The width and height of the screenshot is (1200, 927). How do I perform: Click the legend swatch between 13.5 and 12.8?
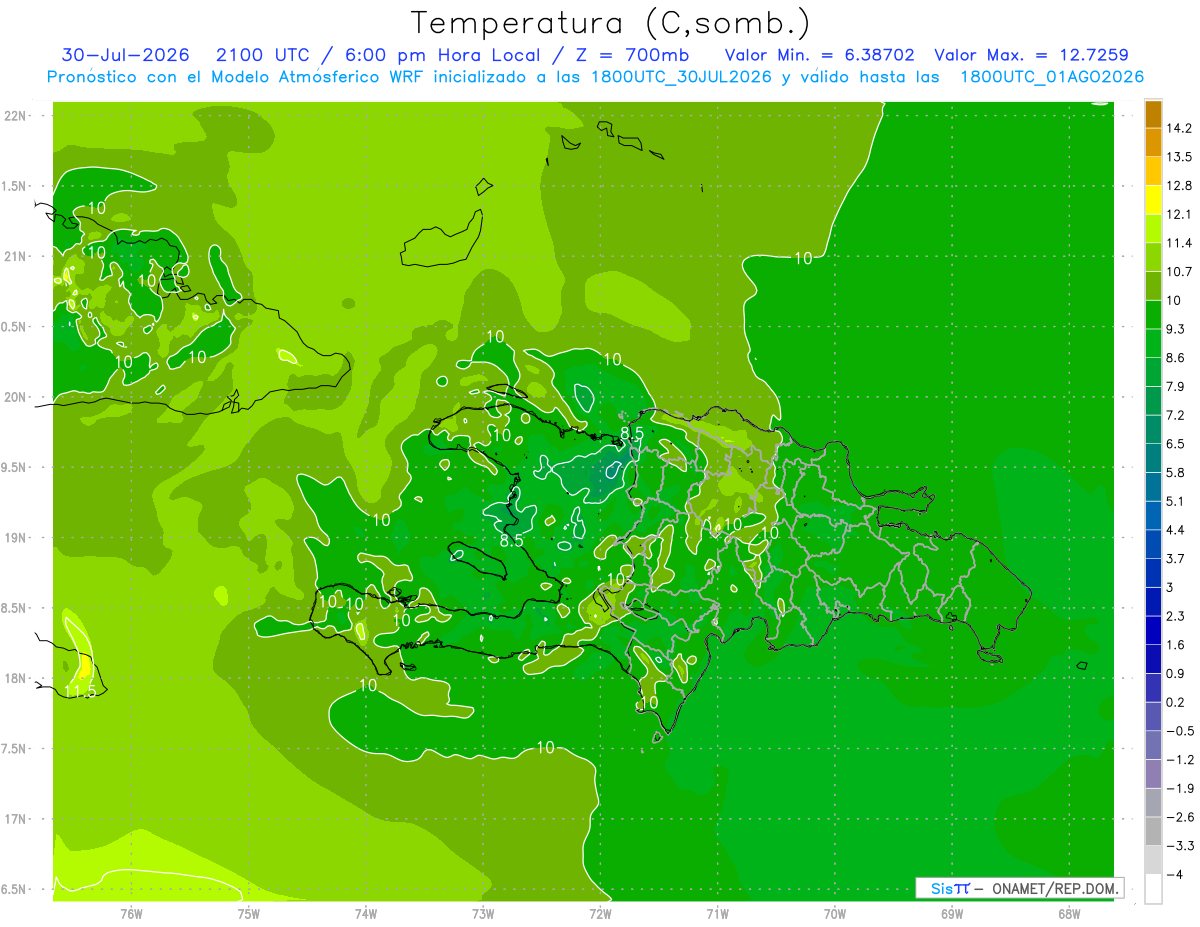point(1153,171)
